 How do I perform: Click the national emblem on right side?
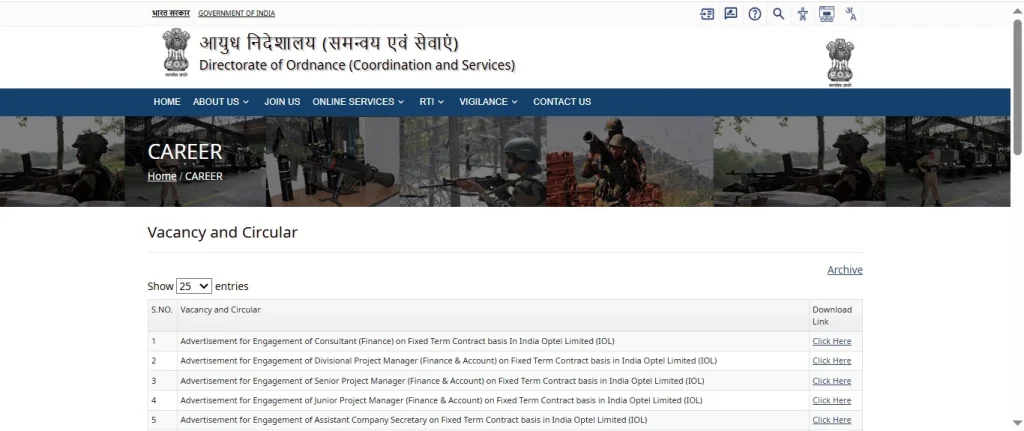pyautogui.click(x=839, y=62)
